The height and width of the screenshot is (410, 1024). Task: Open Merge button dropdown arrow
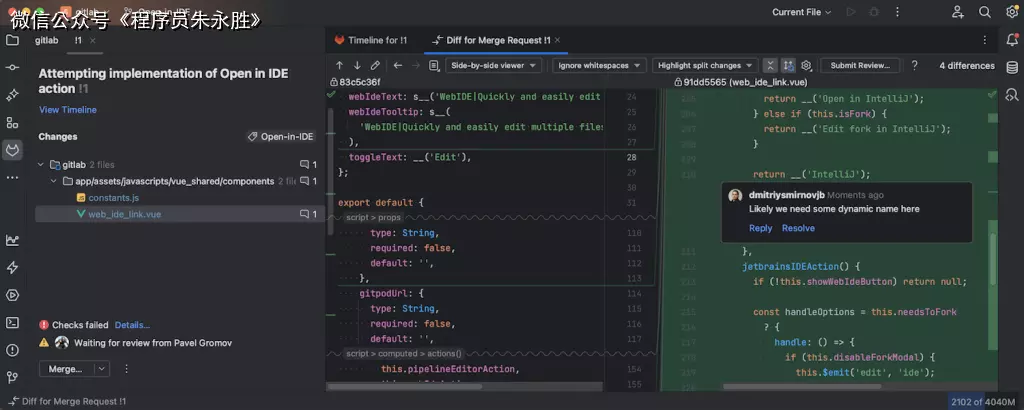click(x=102, y=369)
